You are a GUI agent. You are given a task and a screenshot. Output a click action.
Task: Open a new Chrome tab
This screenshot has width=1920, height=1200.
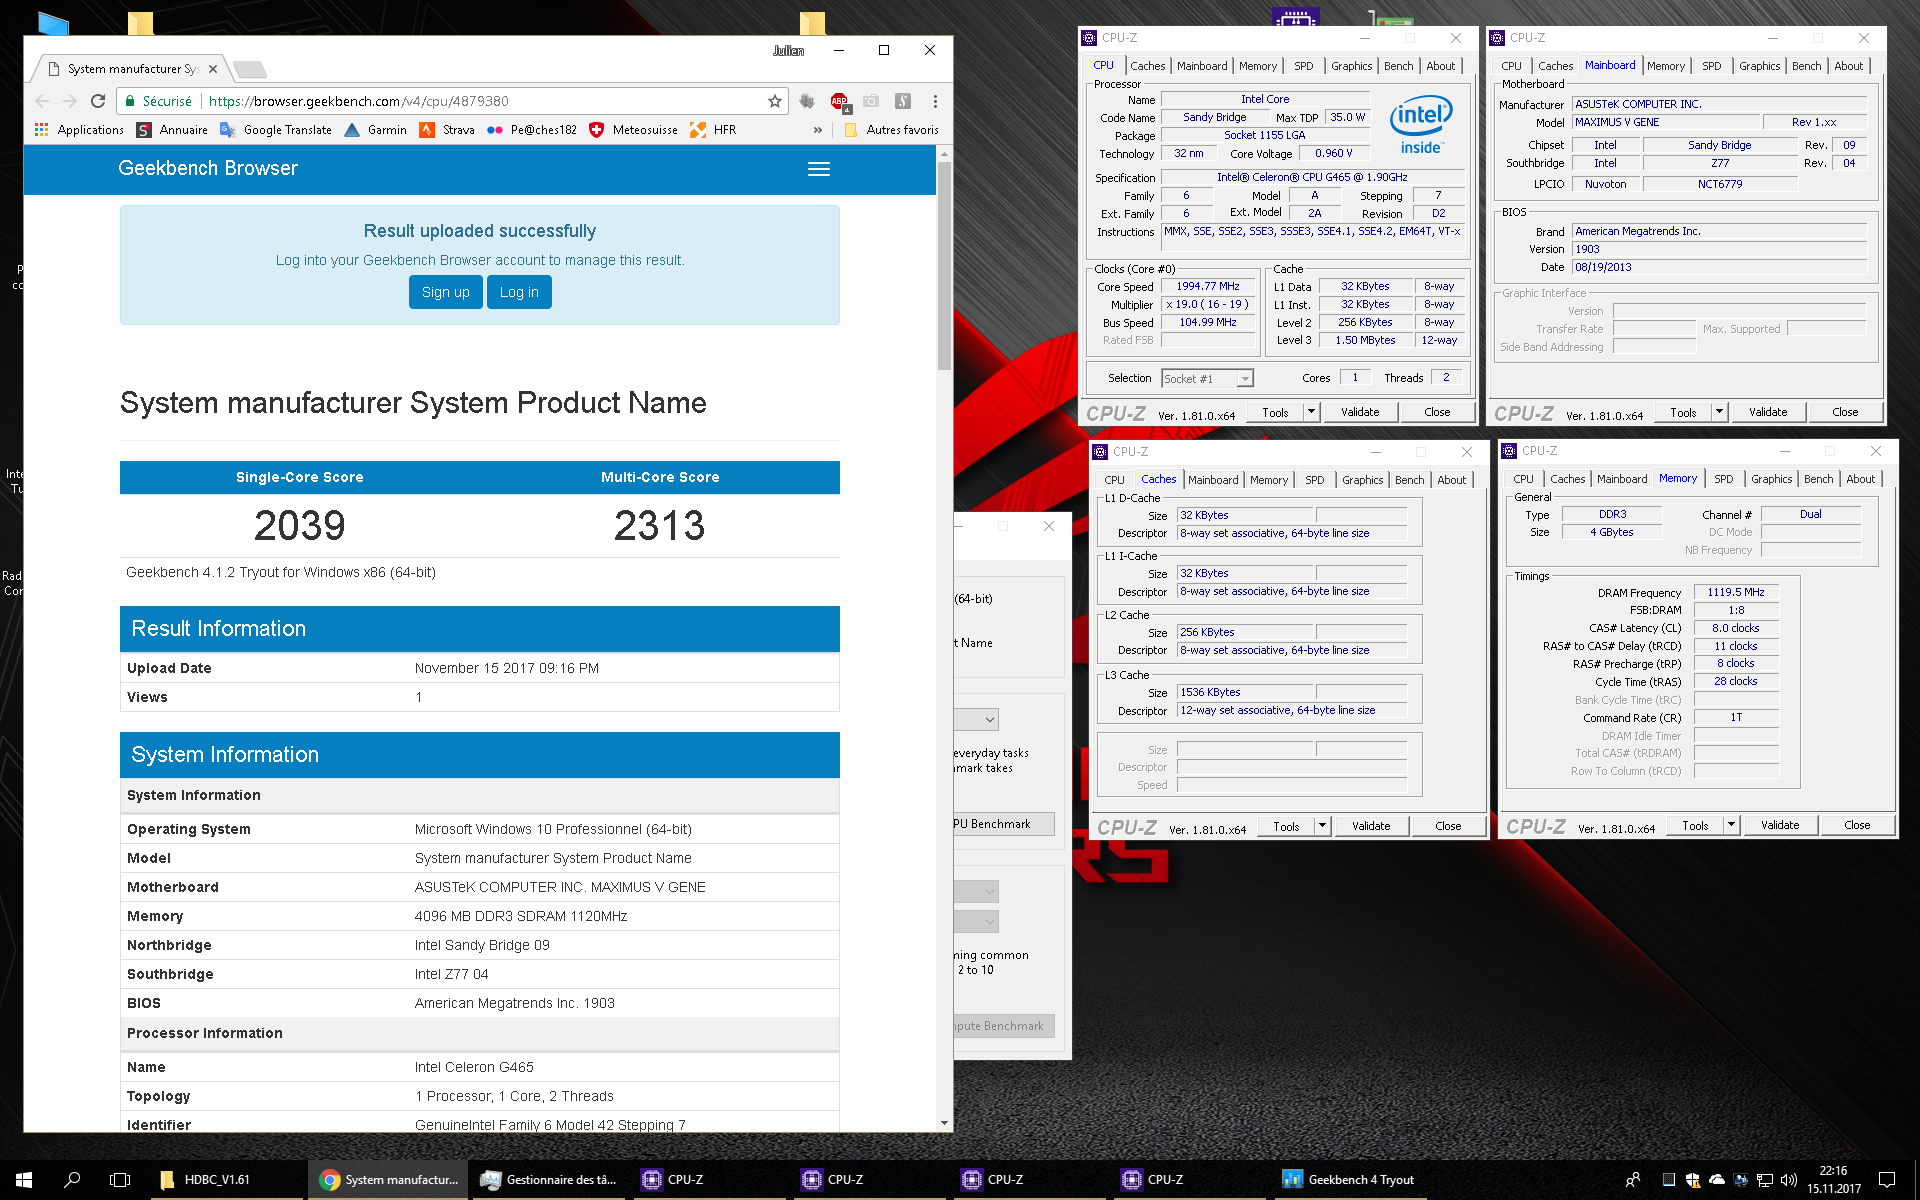[250, 69]
